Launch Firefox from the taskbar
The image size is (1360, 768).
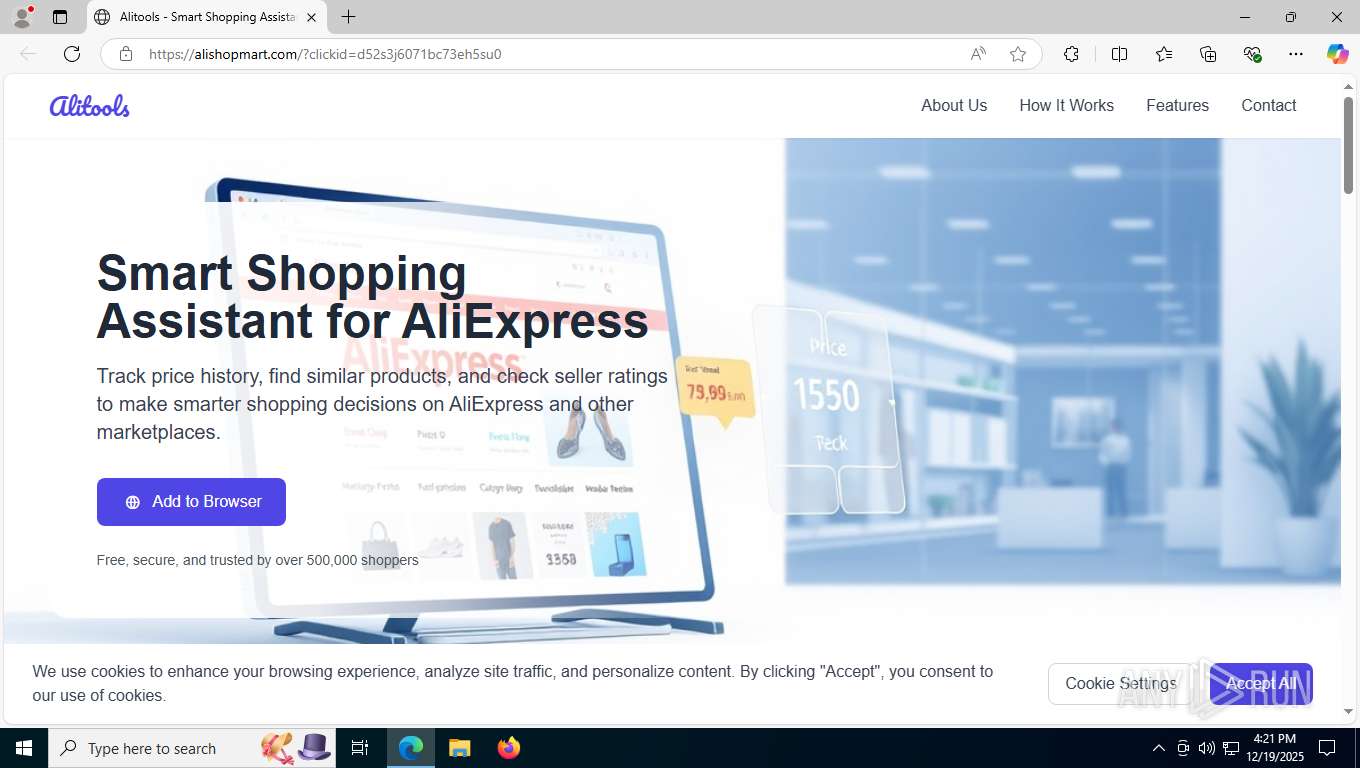pos(509,748)
